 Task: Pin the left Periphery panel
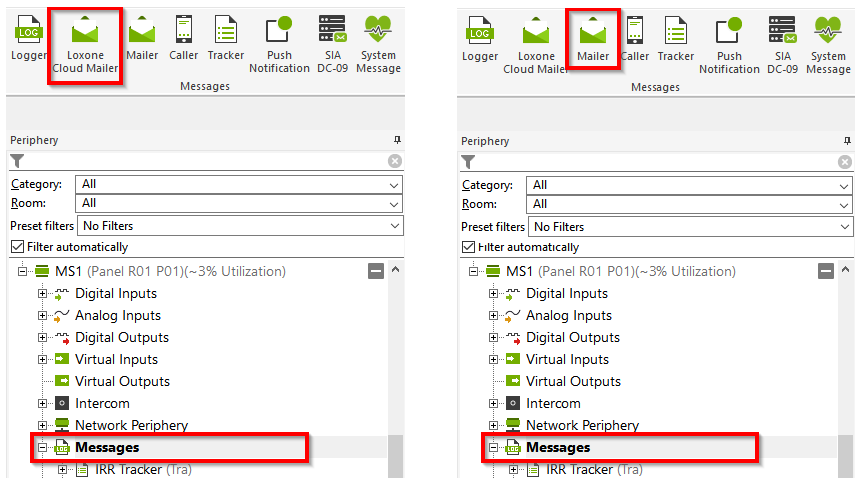(397, 140)
